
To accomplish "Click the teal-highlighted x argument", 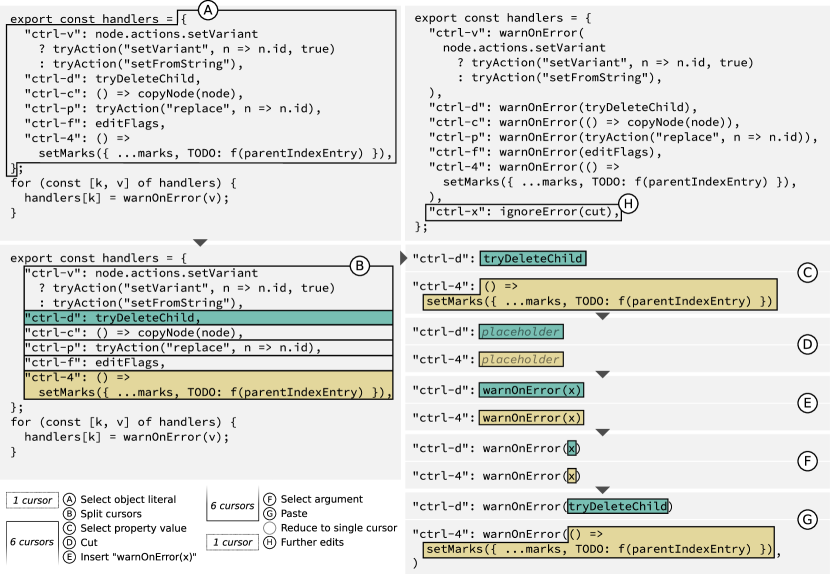I will coord(572,449).
